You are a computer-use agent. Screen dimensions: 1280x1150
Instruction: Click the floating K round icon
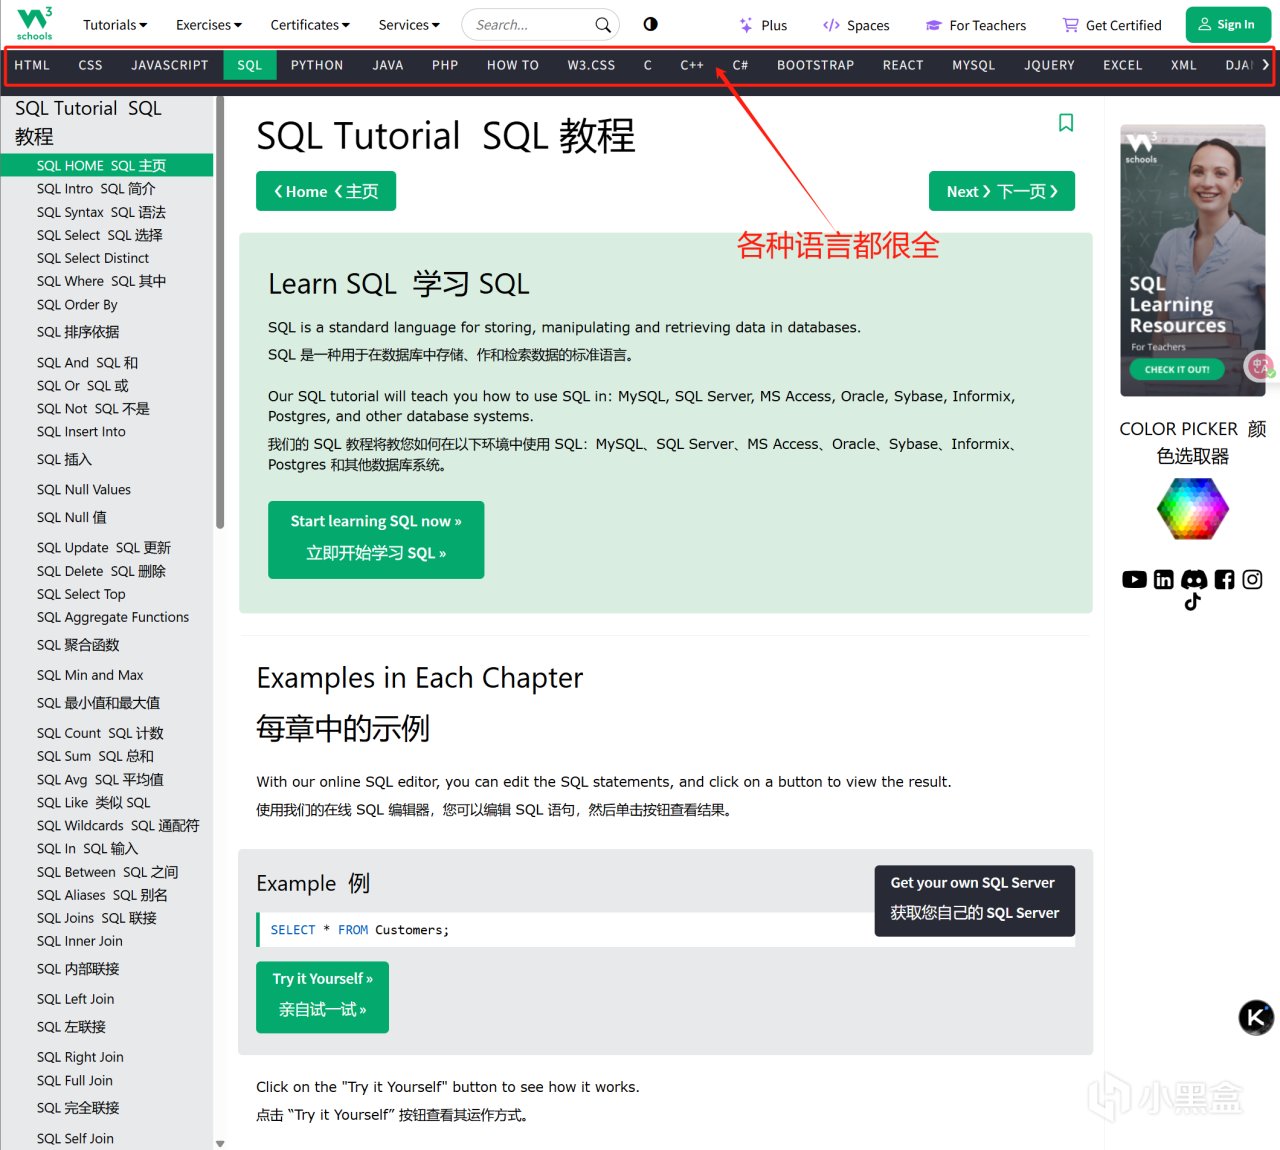(1256, 1018)
